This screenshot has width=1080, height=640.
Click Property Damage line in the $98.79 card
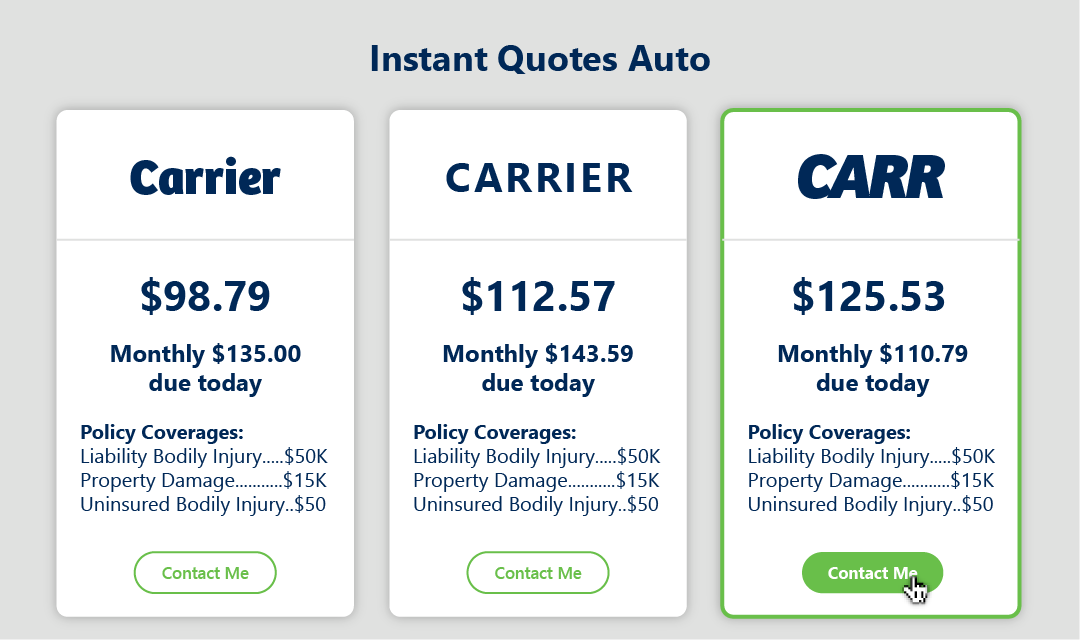pyautogui.click(x=203, y=481)
